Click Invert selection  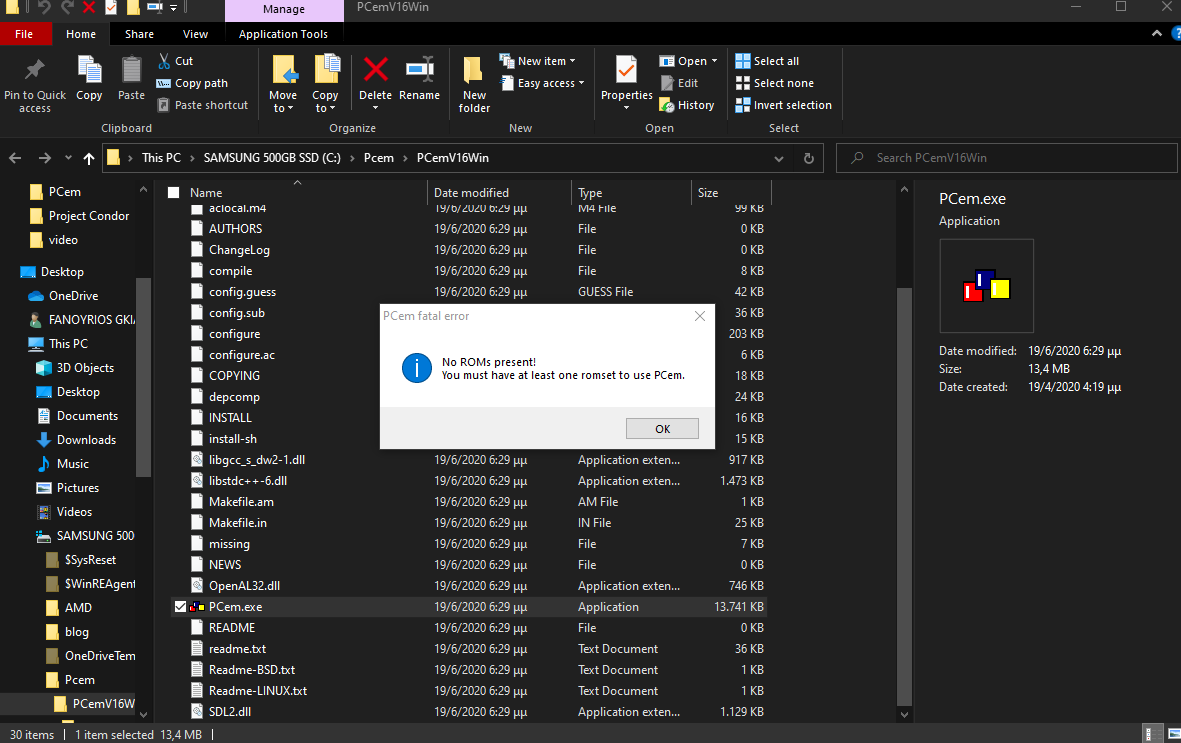[783, 105]
